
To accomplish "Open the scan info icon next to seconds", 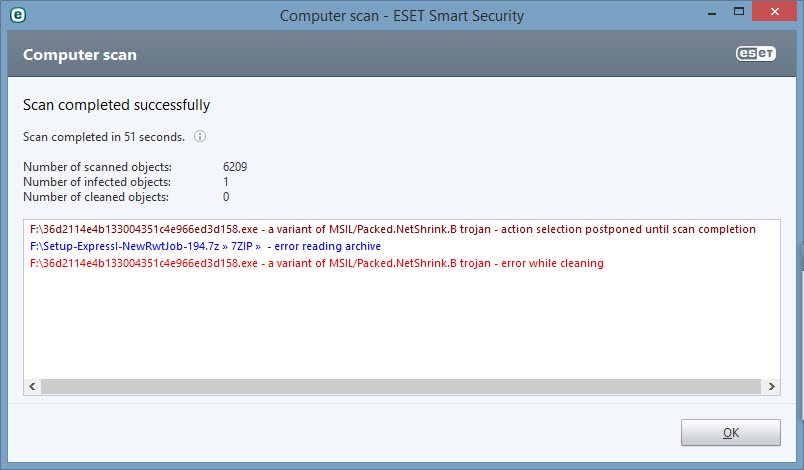I will 200,136.
